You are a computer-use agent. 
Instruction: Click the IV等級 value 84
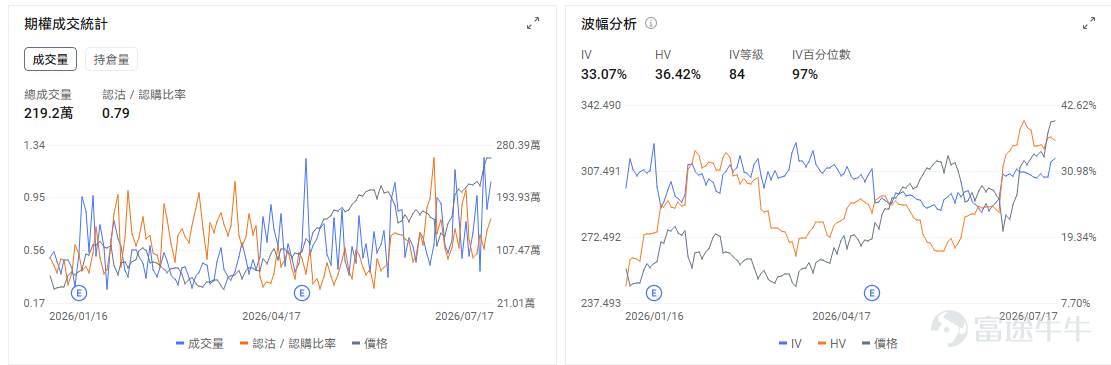click(737, 74)
